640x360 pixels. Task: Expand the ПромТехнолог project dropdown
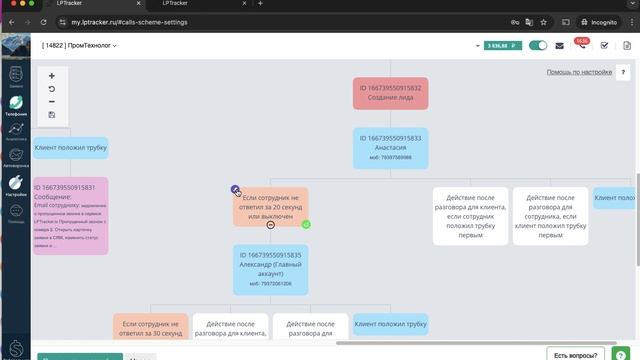pos(79,46)
